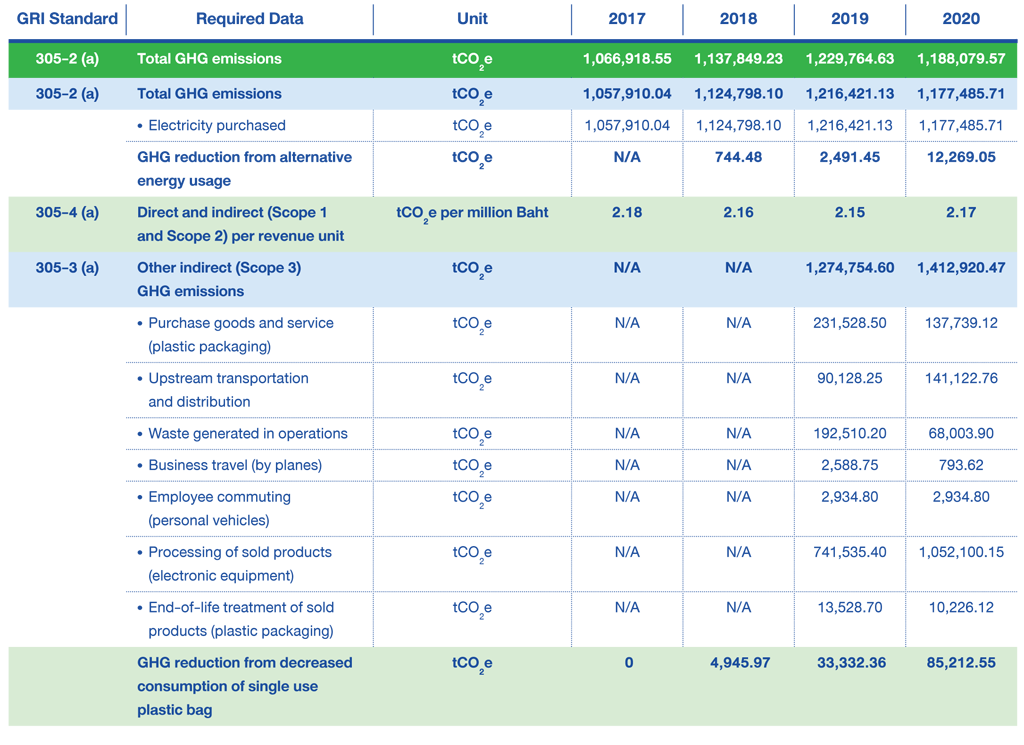Select the 2017 plastic bag reduction value 0

tap(628, 663)
